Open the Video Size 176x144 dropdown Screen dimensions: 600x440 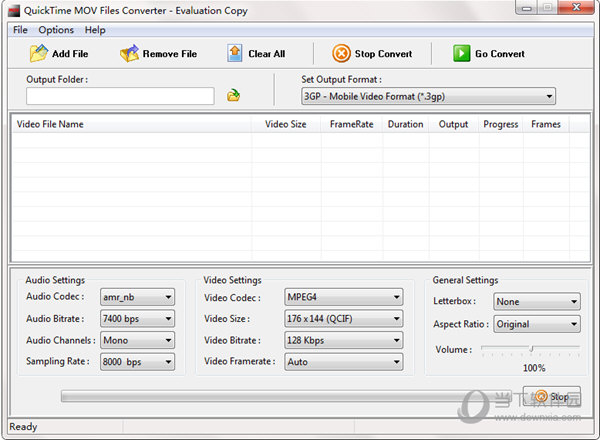click(x=344, y=319)
